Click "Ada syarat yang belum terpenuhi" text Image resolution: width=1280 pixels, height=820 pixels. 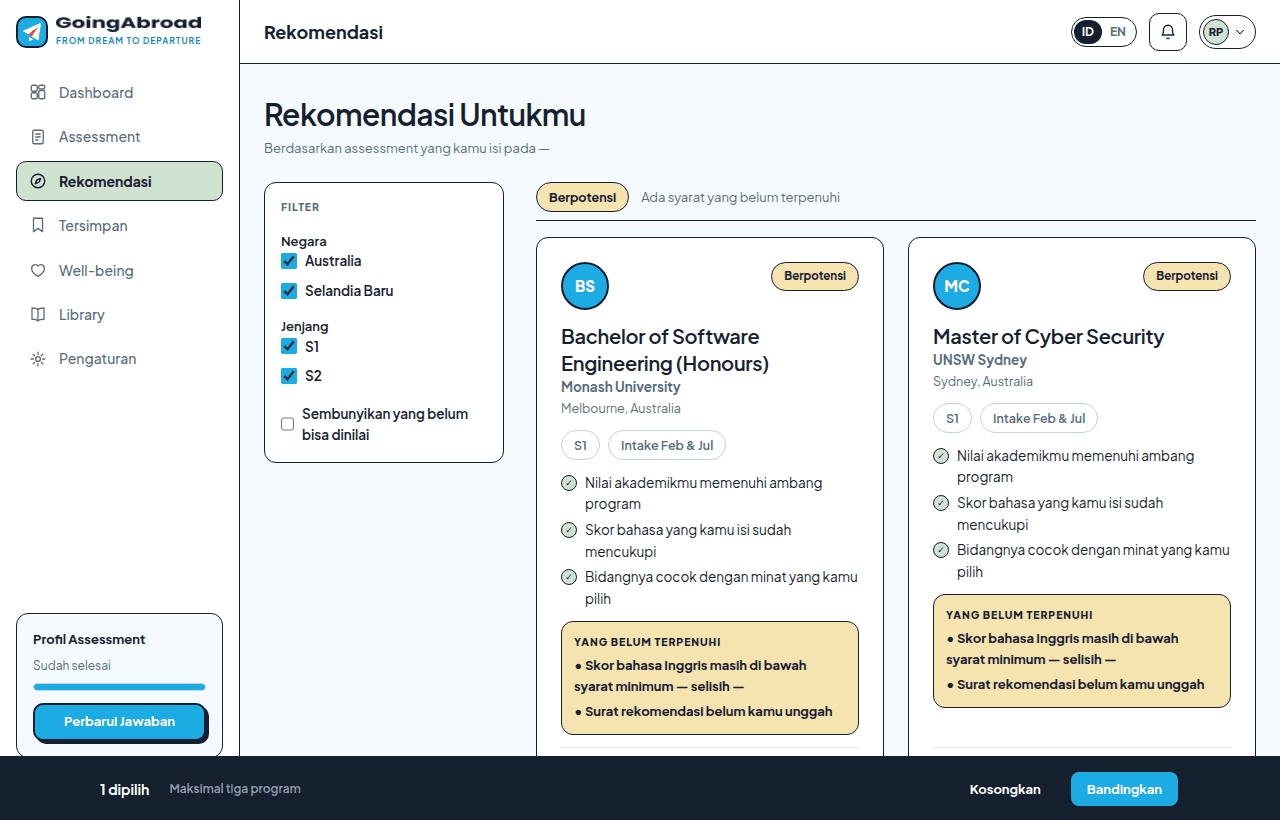tap(740, 197)
